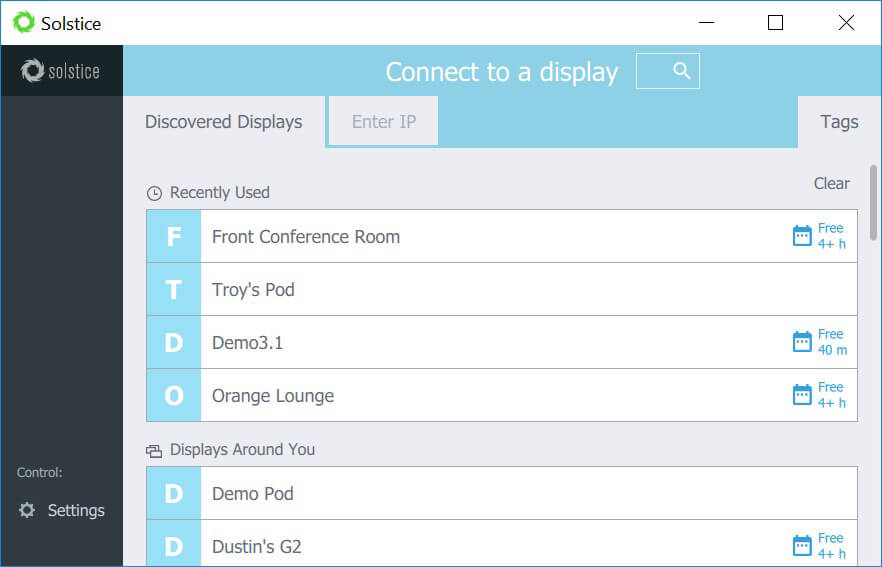Click the Recently Used clock icon
The image size is (882, 567).
tap(154, 194)
